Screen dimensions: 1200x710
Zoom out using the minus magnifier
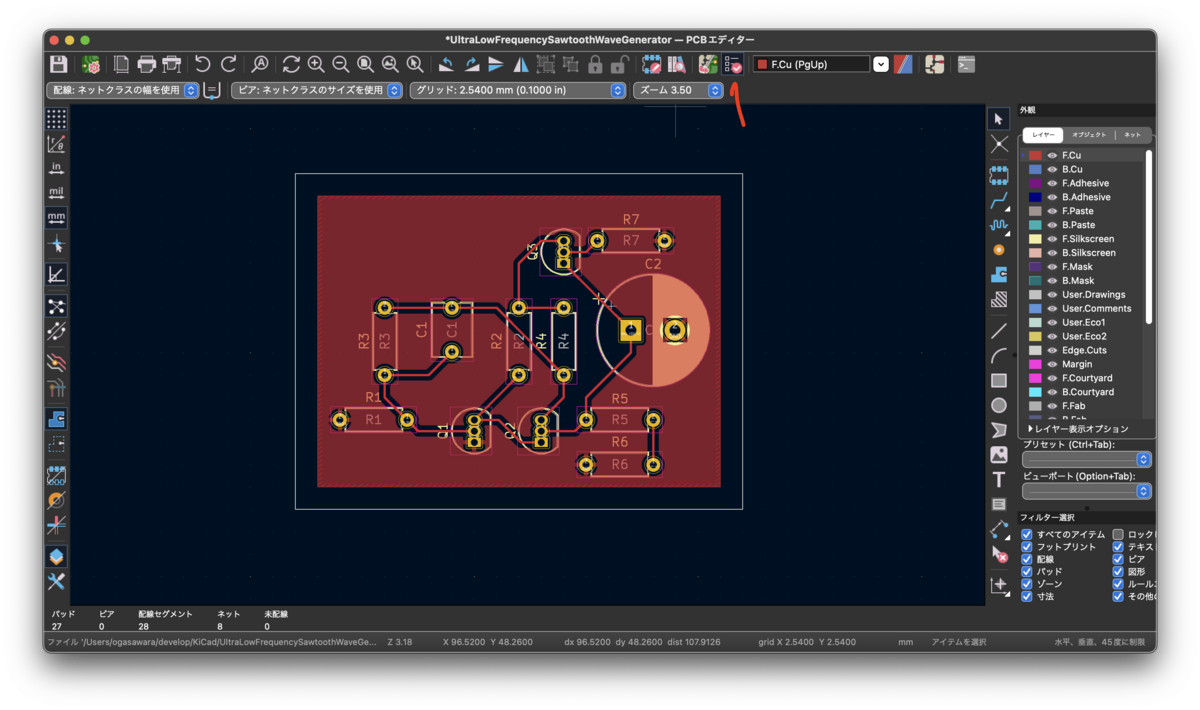coord(341,64)
